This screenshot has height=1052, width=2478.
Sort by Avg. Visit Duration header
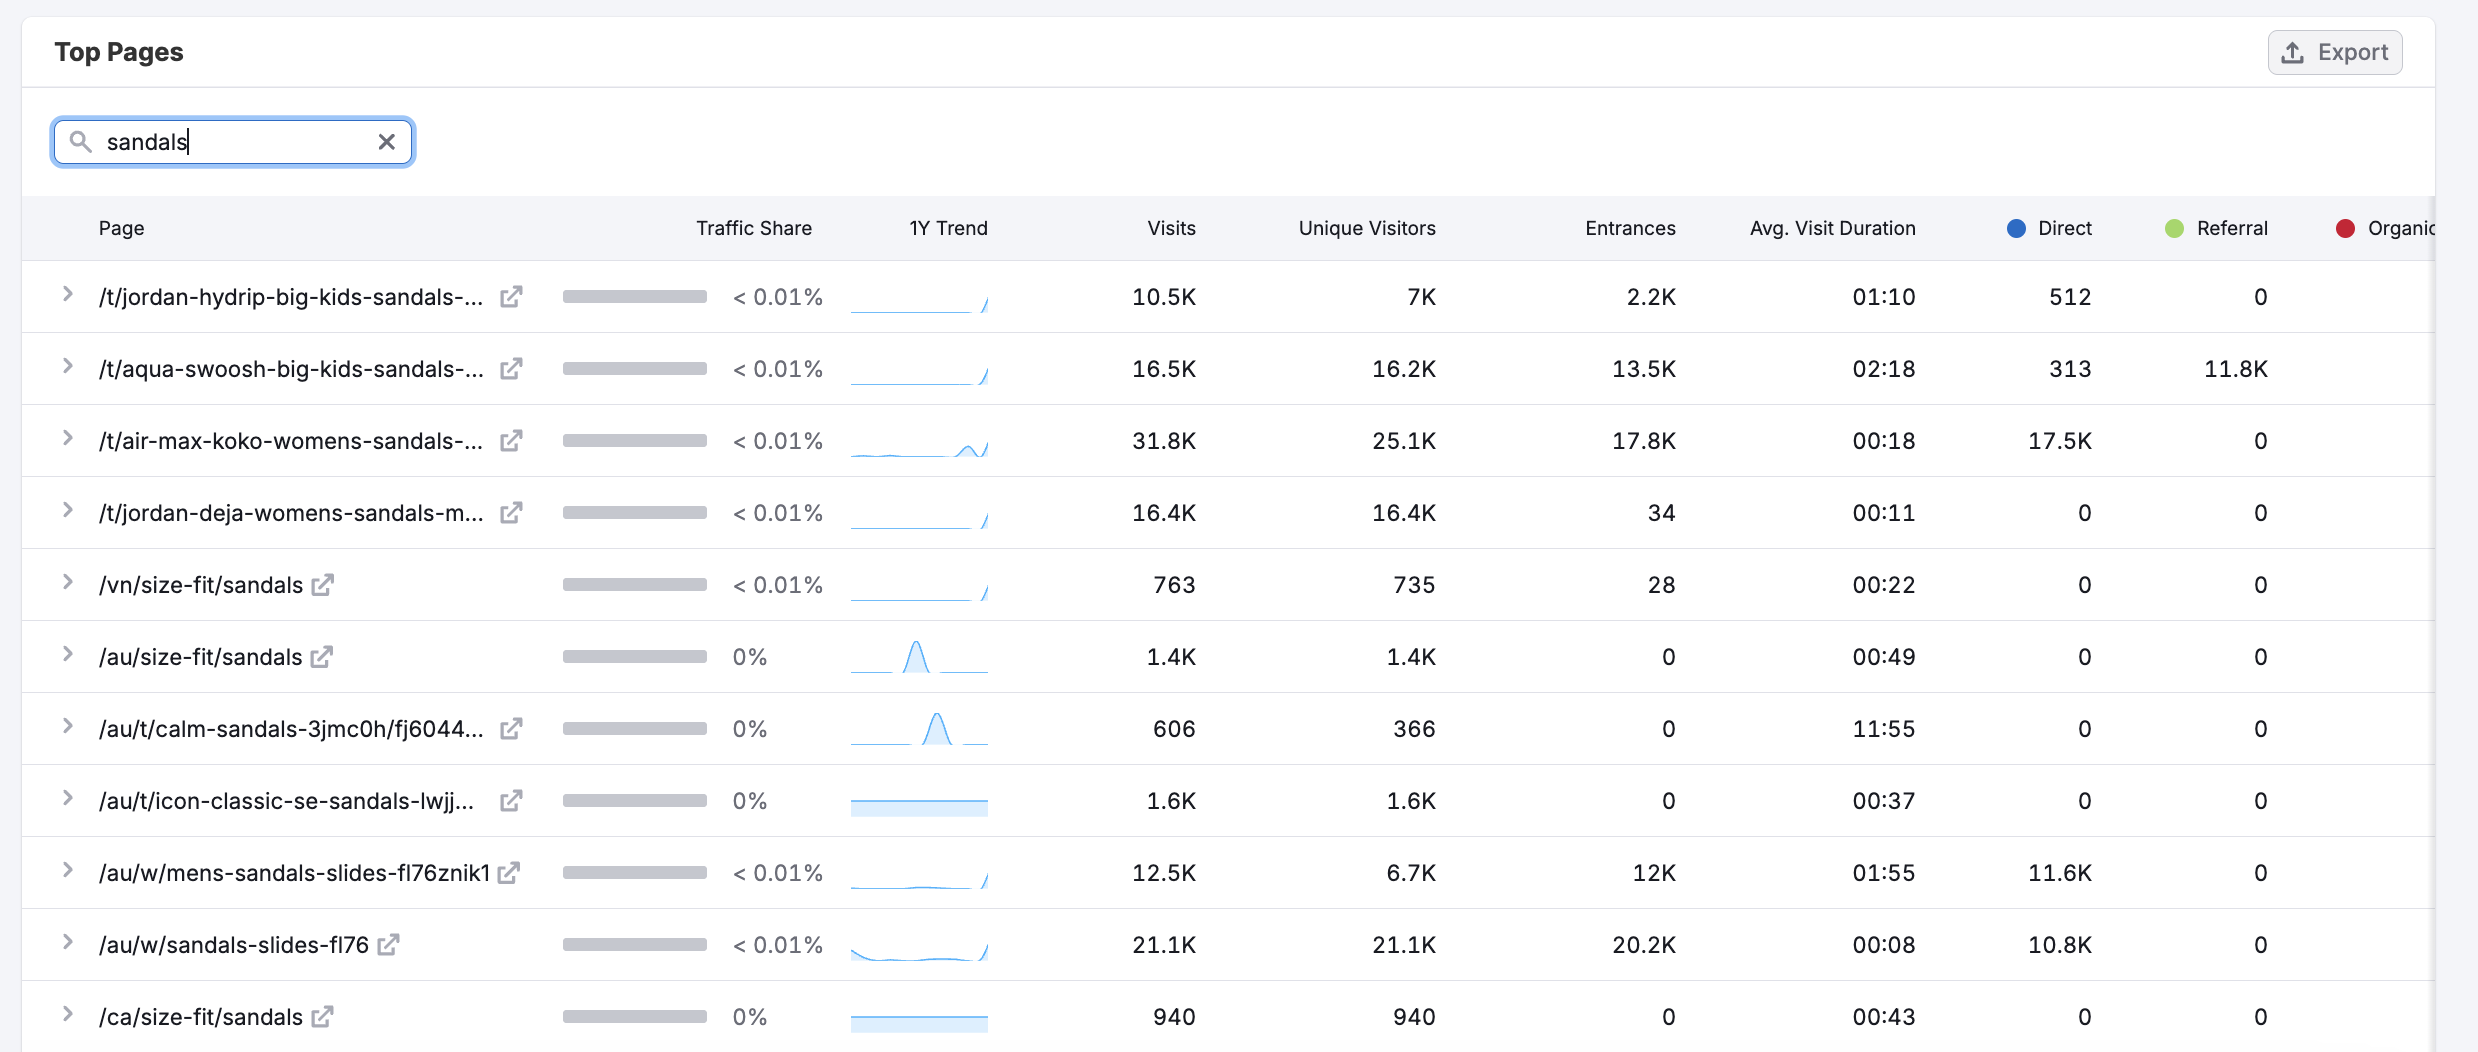(1832, 228)
